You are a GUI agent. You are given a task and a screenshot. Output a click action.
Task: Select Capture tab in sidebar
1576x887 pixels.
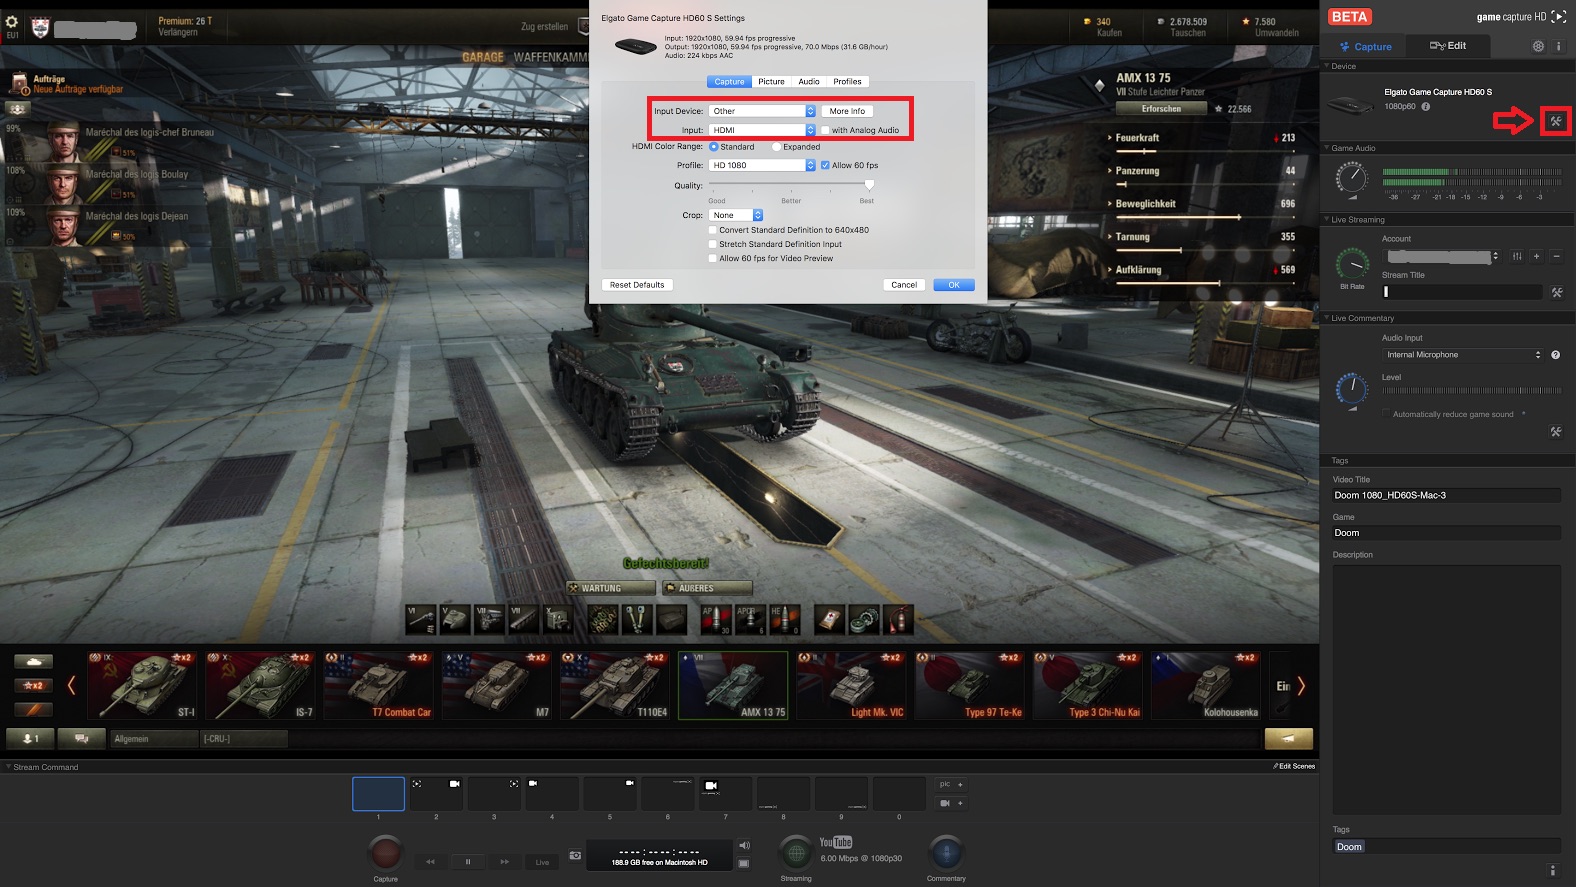[x=1363, y=46]
